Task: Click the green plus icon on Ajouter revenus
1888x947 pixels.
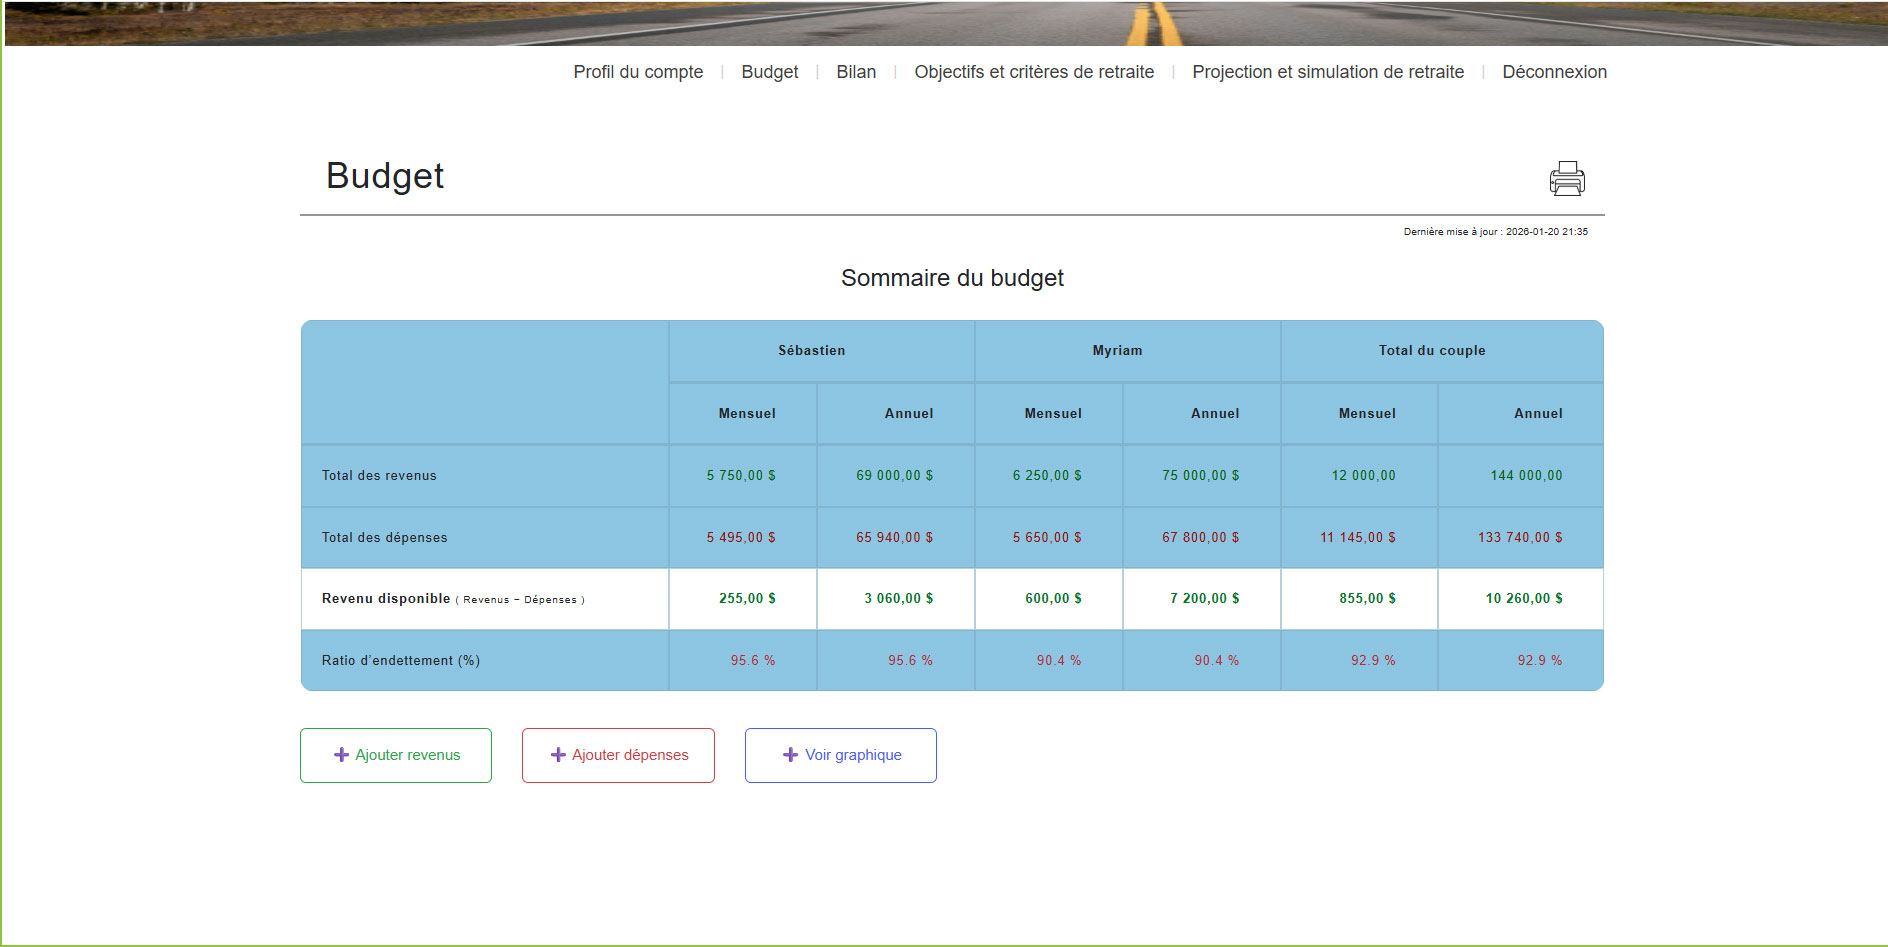Action: (340, 755)
